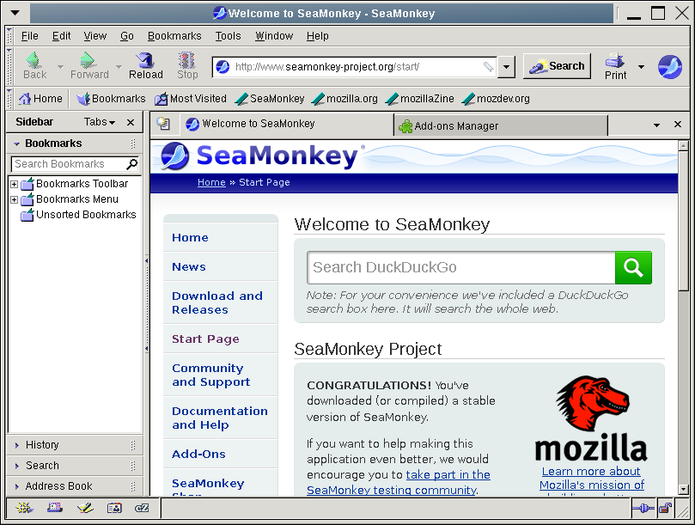This screenshot has width=695, height=525.
Task: Open the list-all-tabs dropdown on tab bar
Action: coord(656,125)
